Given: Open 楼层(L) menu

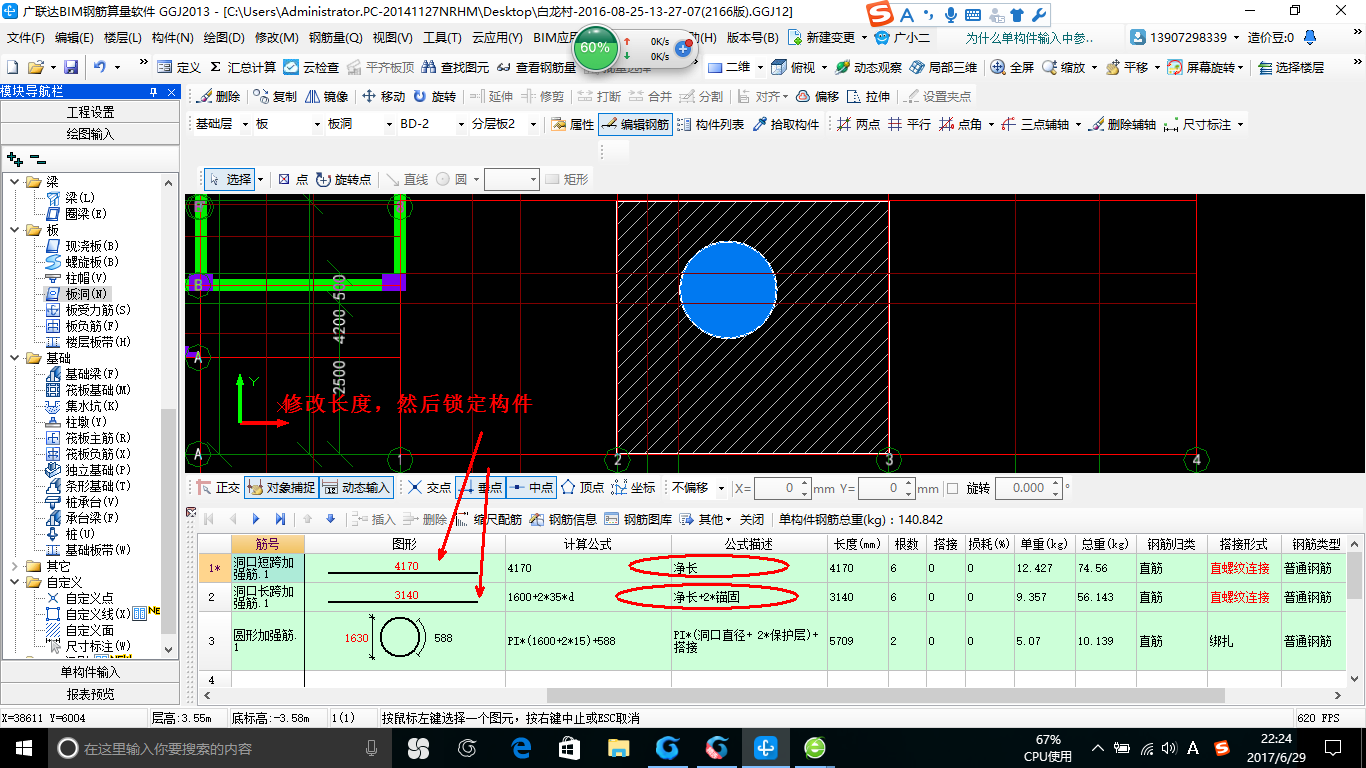Looking at the screenshot, I should coord(123,38).
